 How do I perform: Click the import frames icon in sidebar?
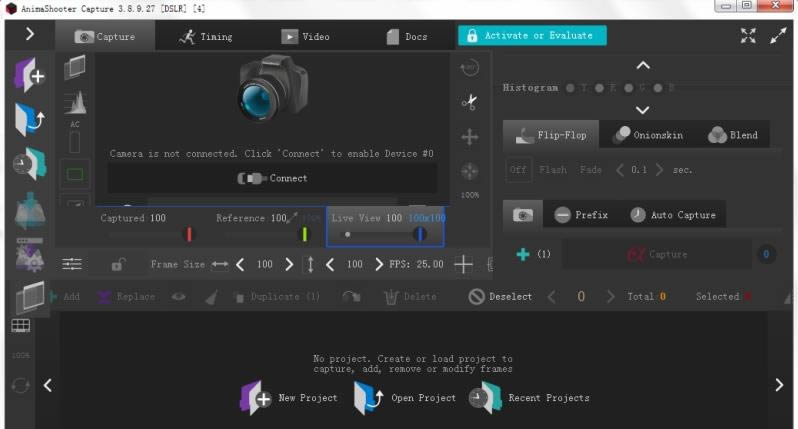[30, 210]
